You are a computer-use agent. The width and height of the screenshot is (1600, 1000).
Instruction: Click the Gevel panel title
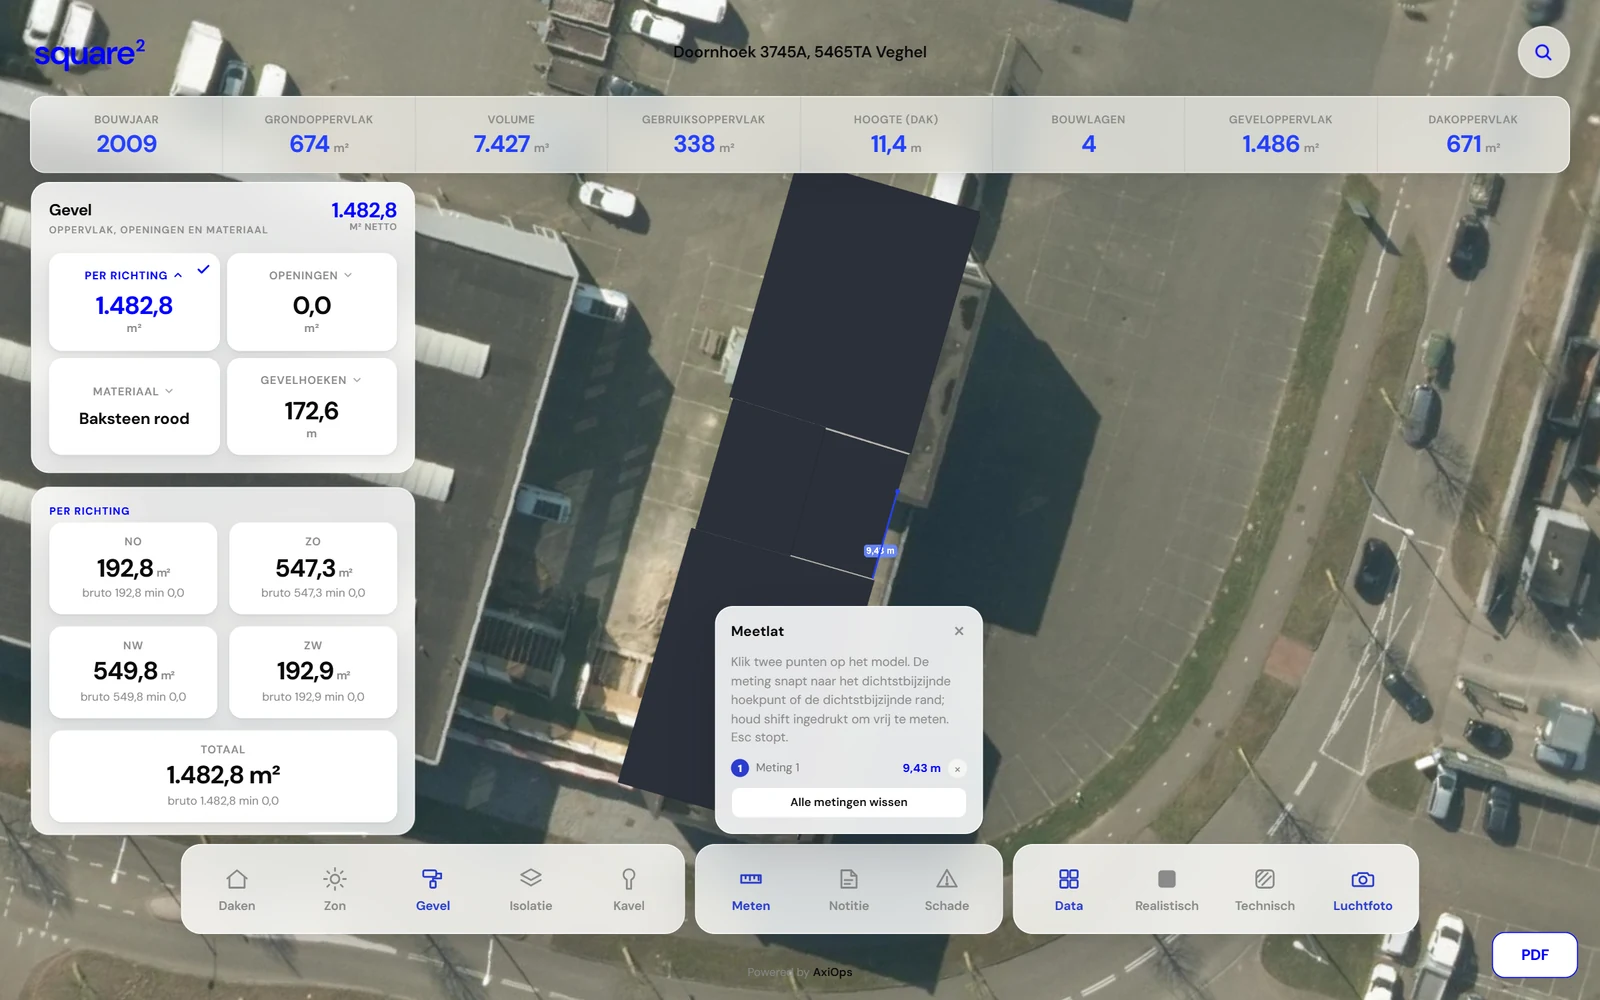coord(70,210)
